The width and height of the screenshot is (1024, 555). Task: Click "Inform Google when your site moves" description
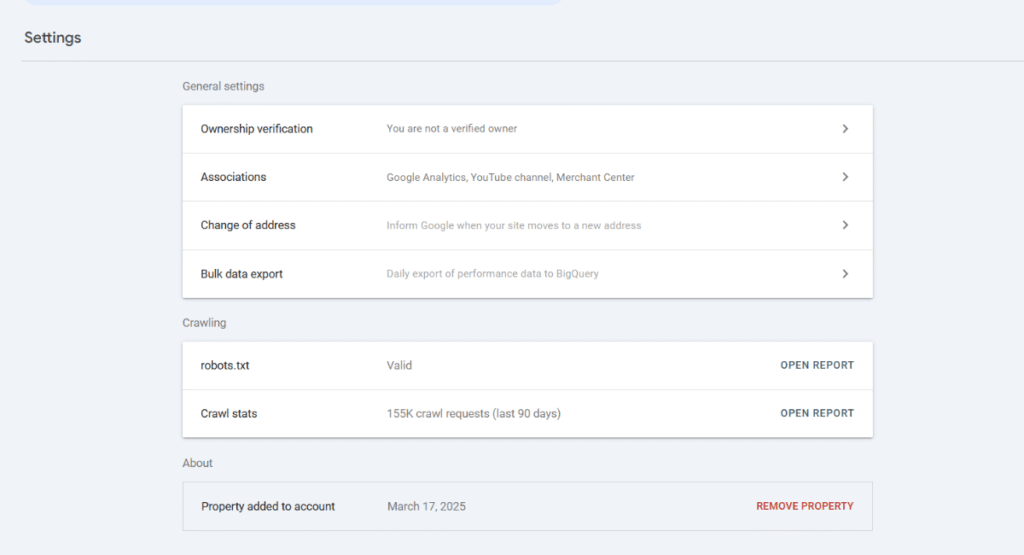[513, 225]
